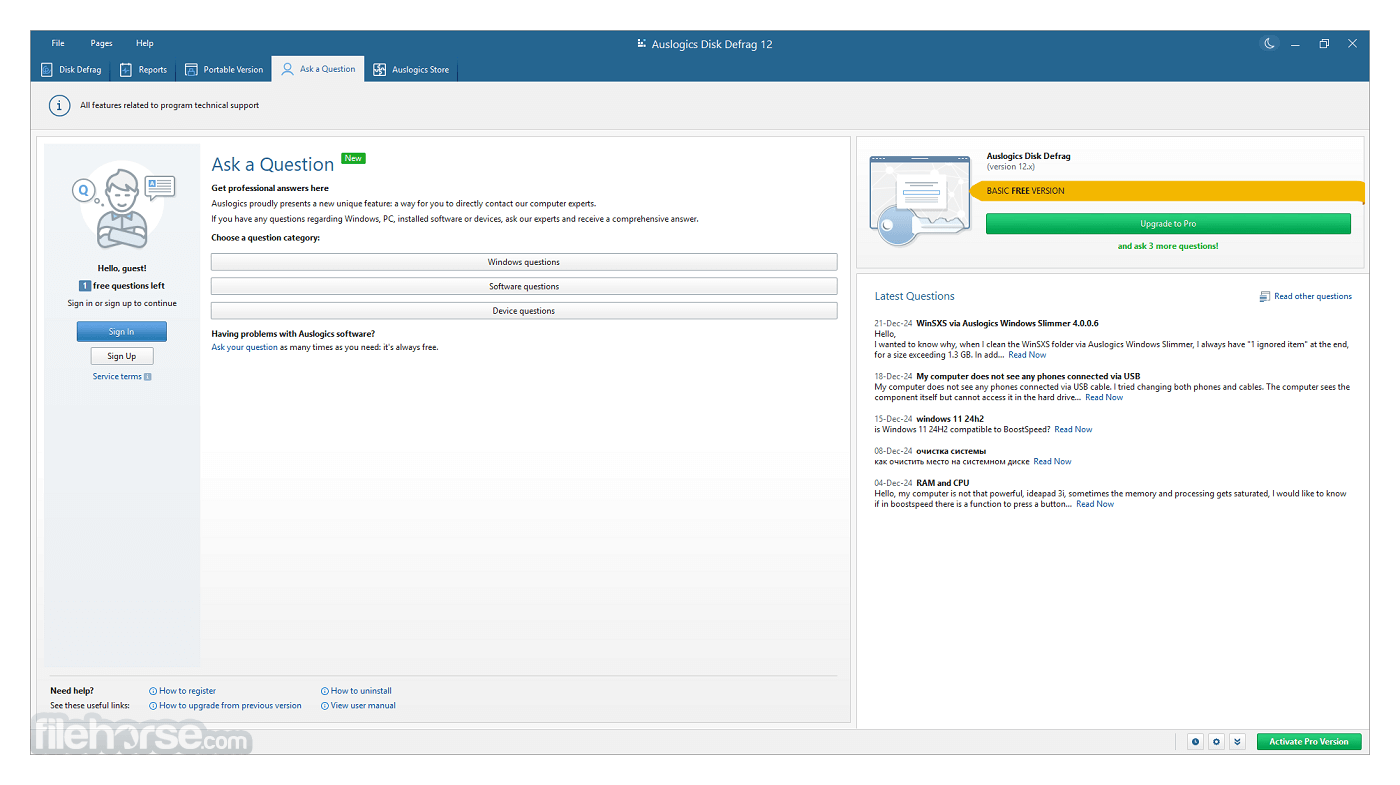Switch to the Reports tab
Image resolution: width=1400 pixels, height=785 pixels.
point(143,70)
